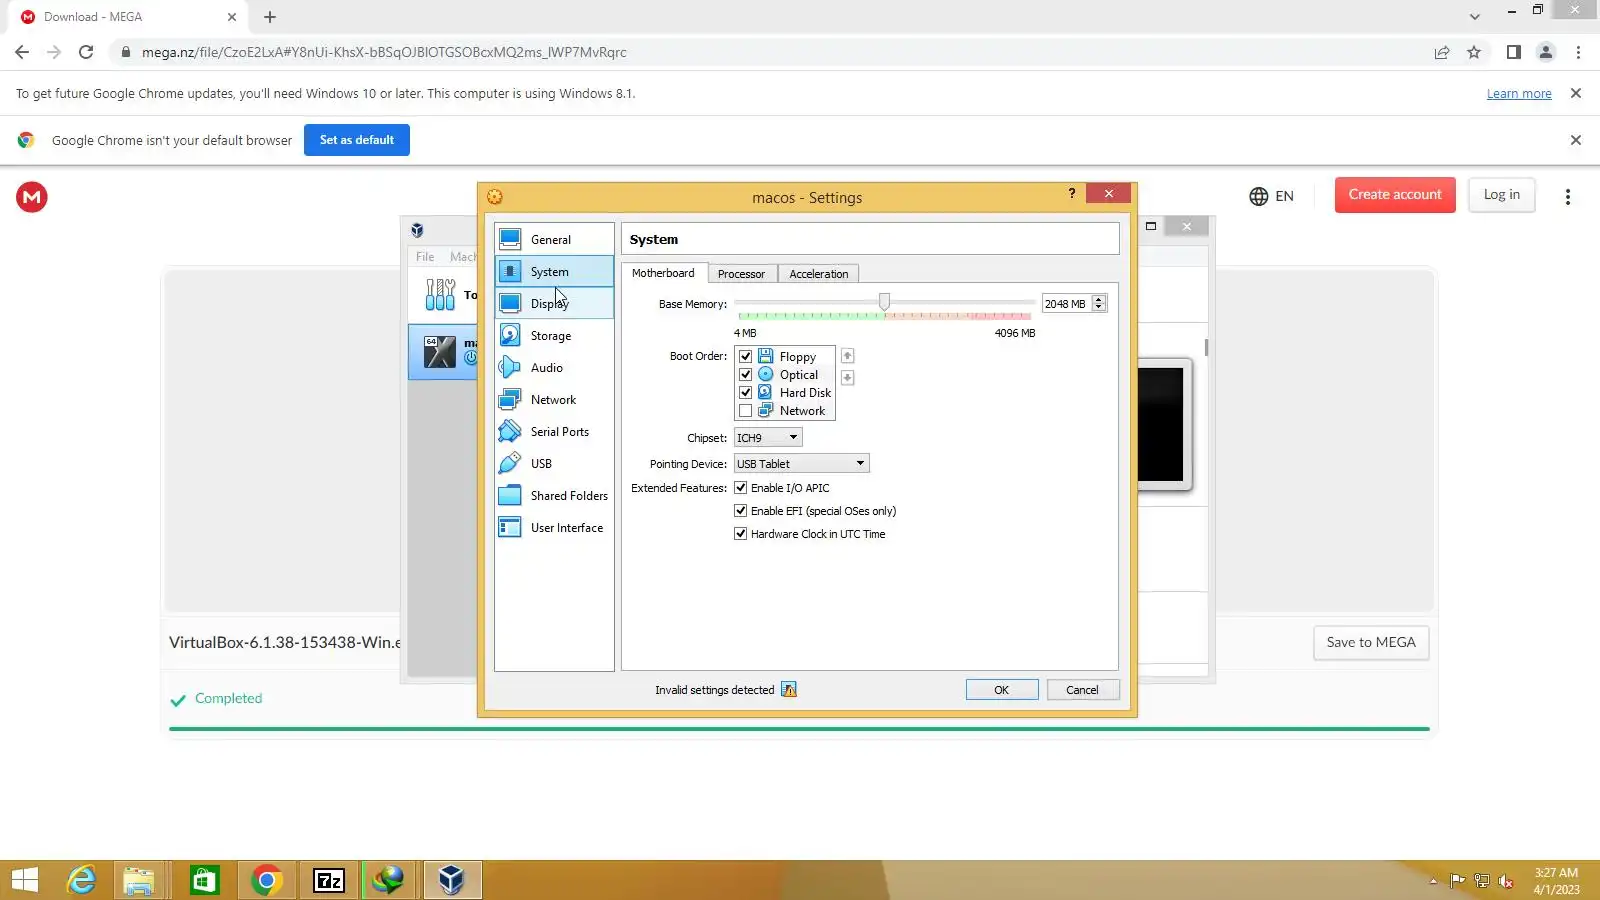Viewport: 1600px width, 900px height.
Task: Go back to the previous page
Action: click(22, 52)
